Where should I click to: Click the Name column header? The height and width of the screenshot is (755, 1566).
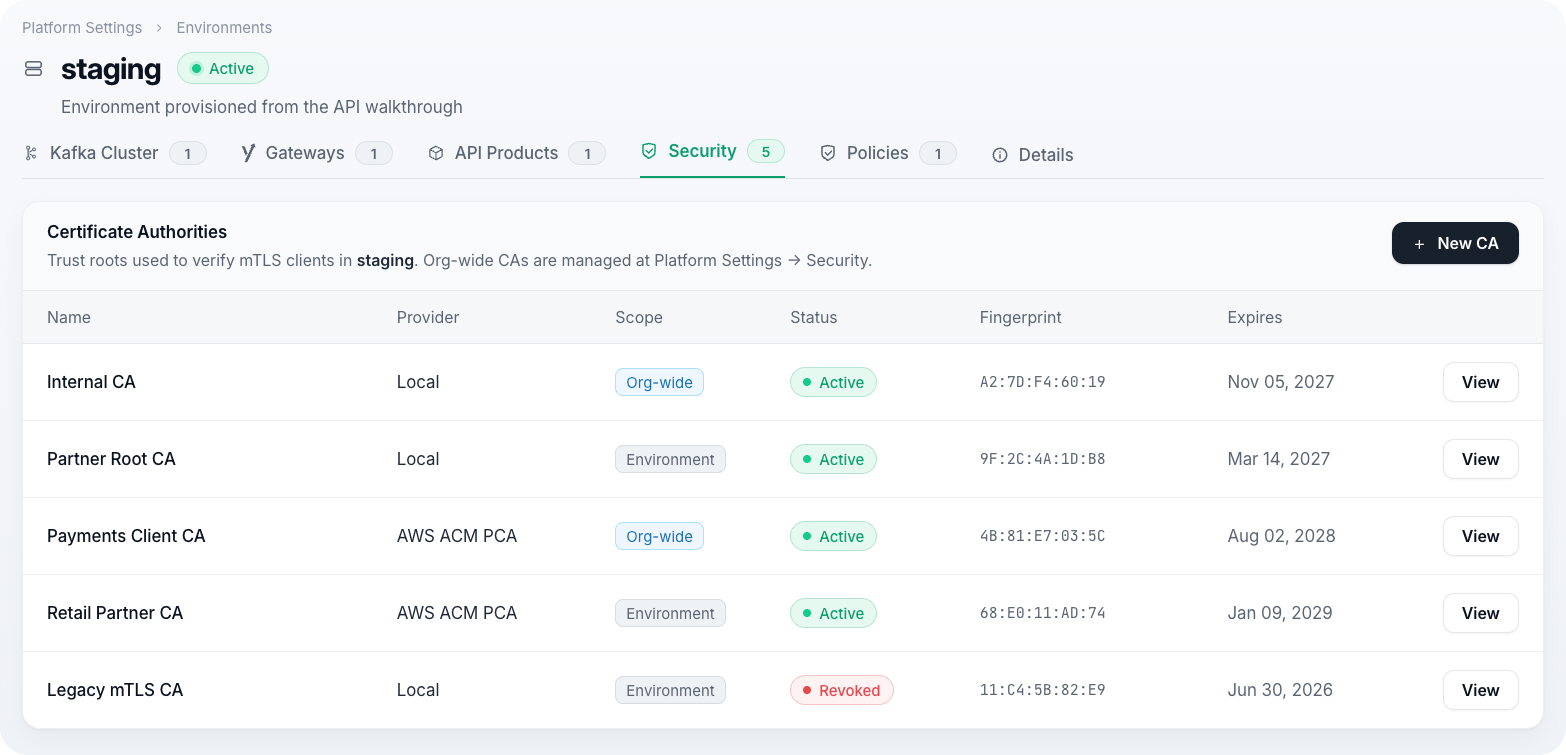(69, 317)
